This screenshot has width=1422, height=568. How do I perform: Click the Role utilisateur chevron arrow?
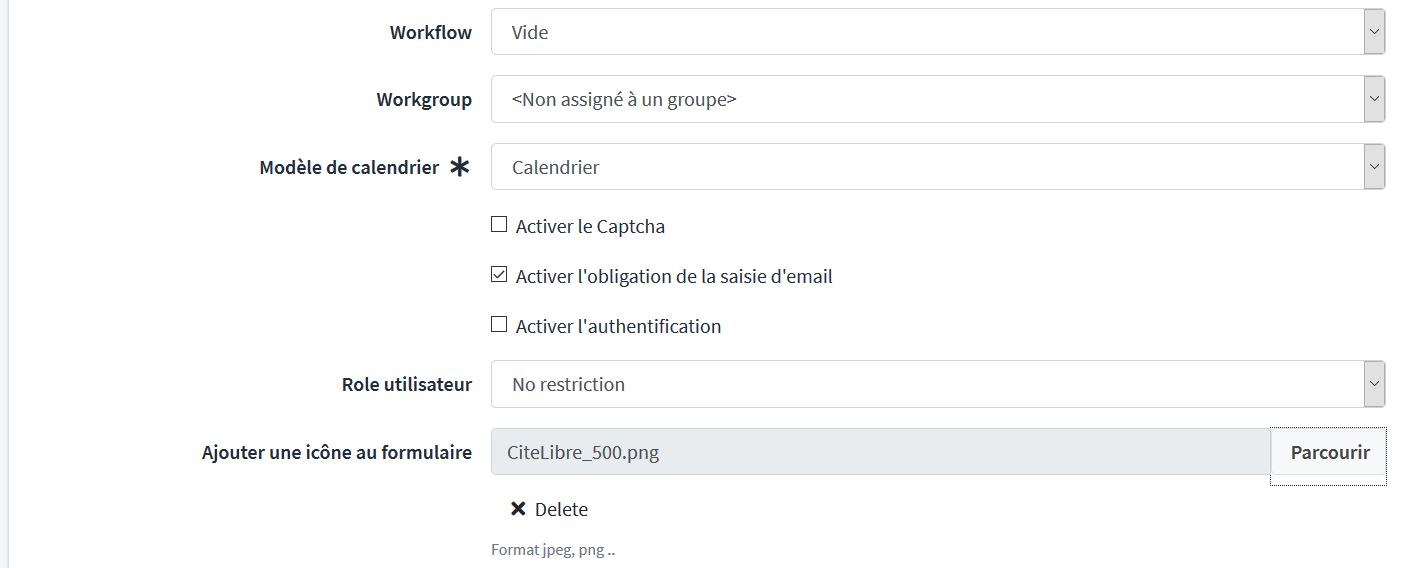click(x=1374, y=384)
